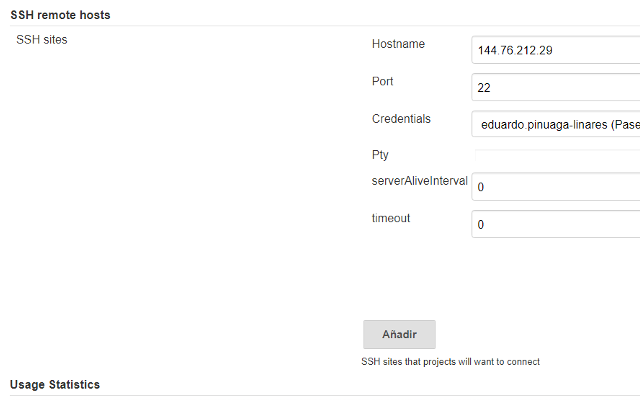Click into the serverAliveInterval input field
This screenshot has height=400, width=640.
[x=556, y=187]
